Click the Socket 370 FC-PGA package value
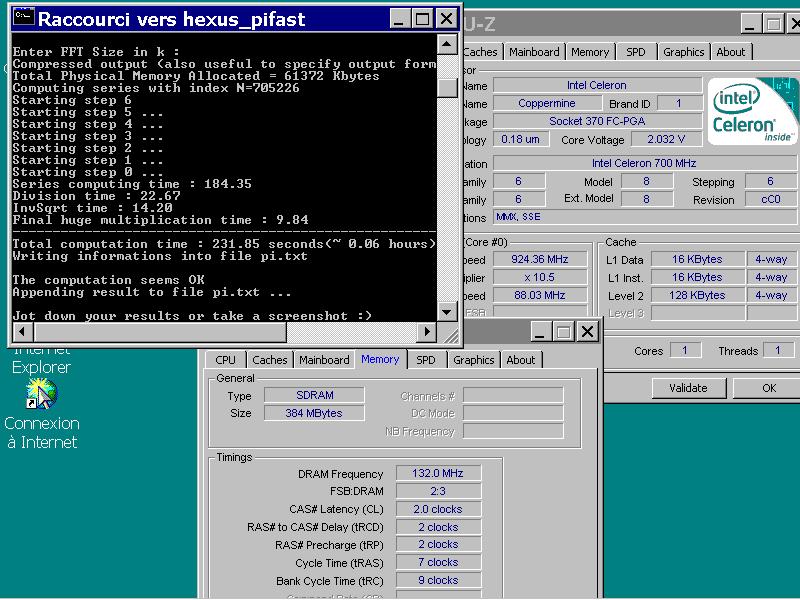This screenshot has width=800, height=600. (596, 121)
